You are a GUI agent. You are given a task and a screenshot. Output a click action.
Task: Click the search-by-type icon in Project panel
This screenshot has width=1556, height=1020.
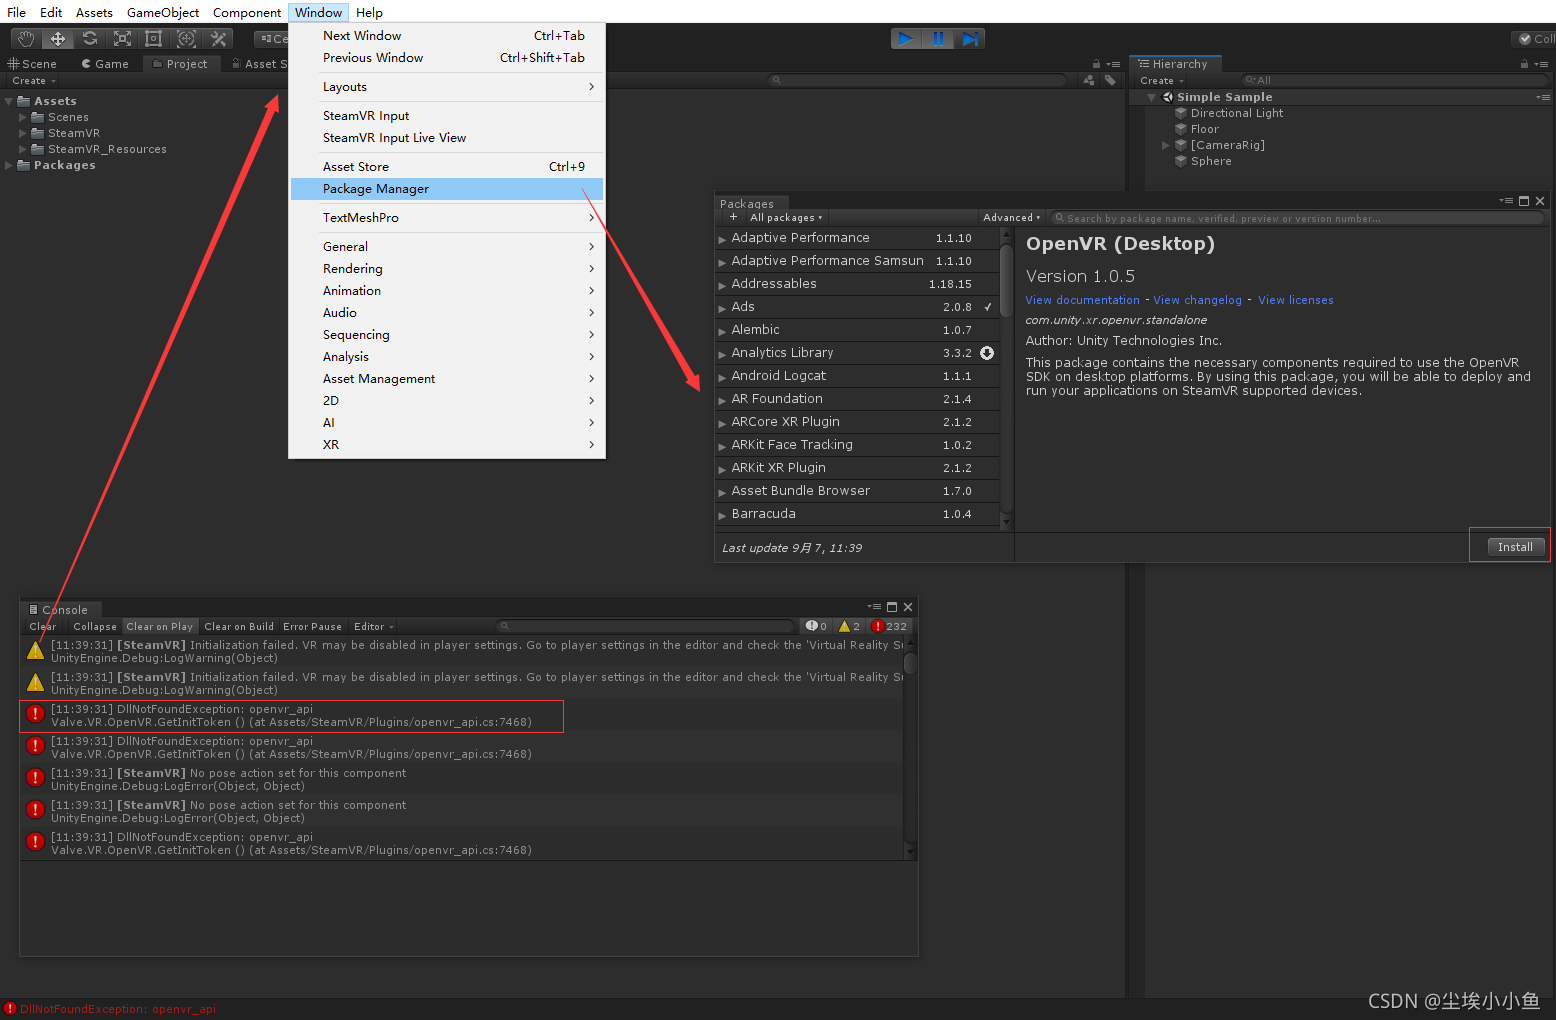tap(1089, 80)
